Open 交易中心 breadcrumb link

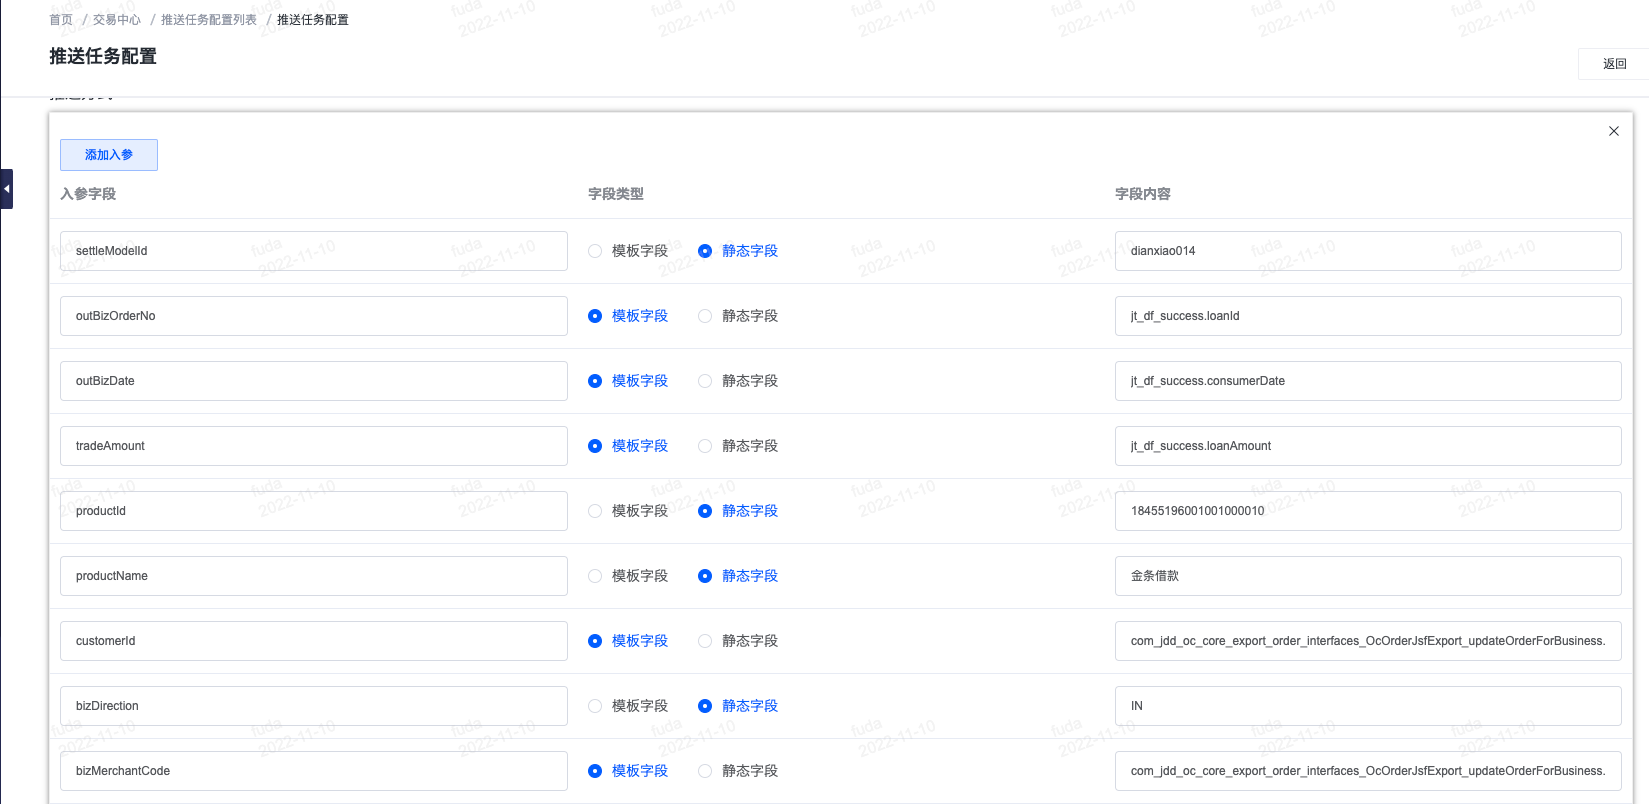pos(117,20)
